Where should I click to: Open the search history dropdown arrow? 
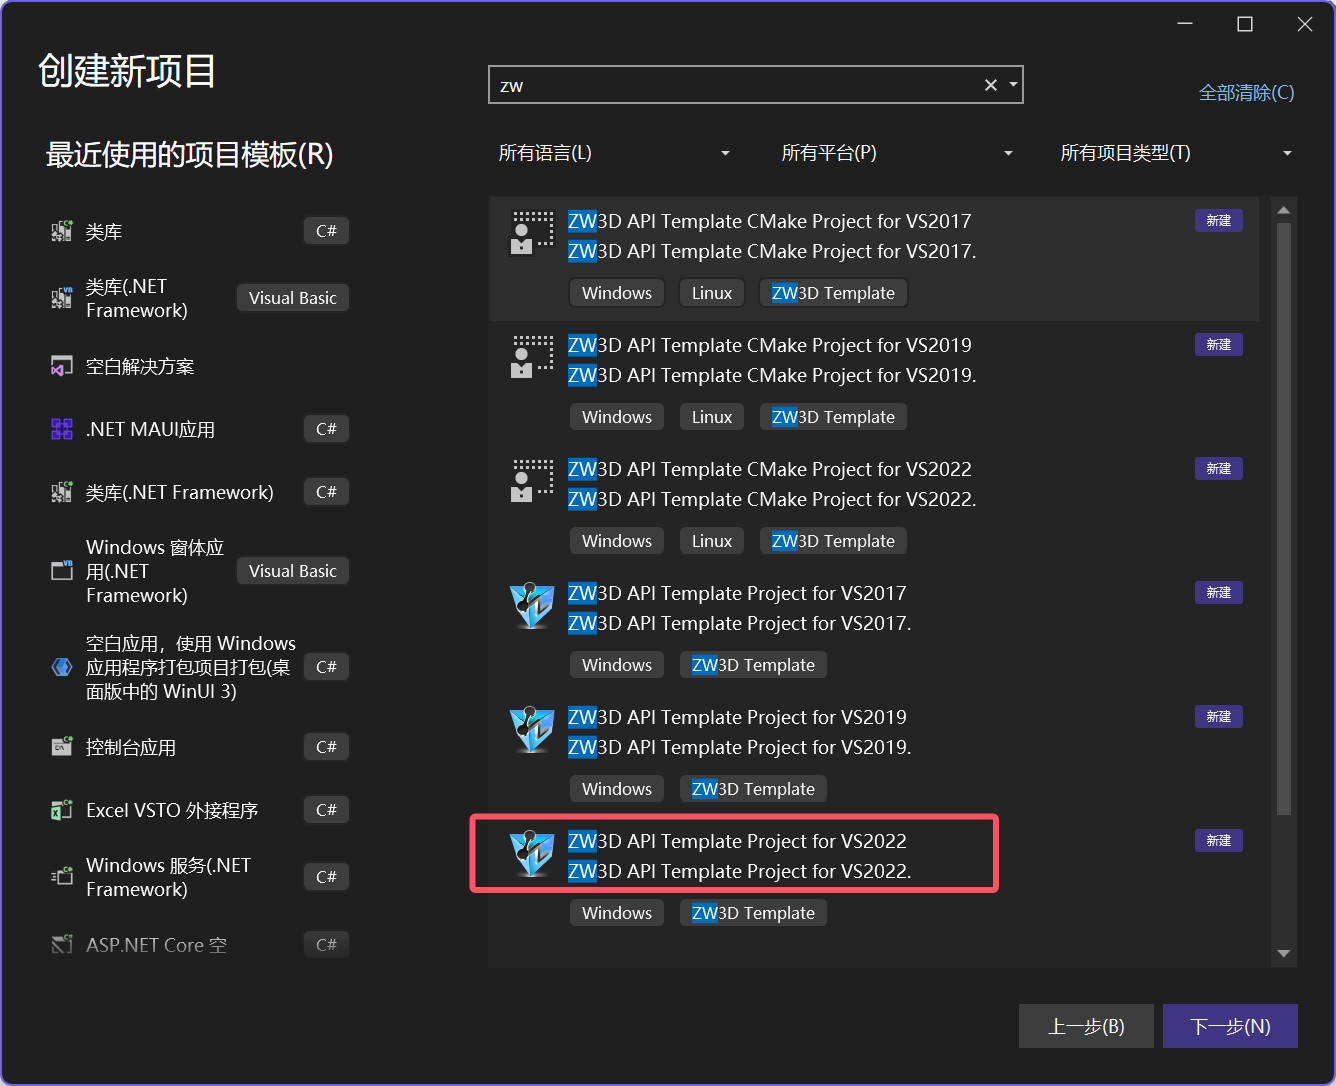pos(1013,85)
